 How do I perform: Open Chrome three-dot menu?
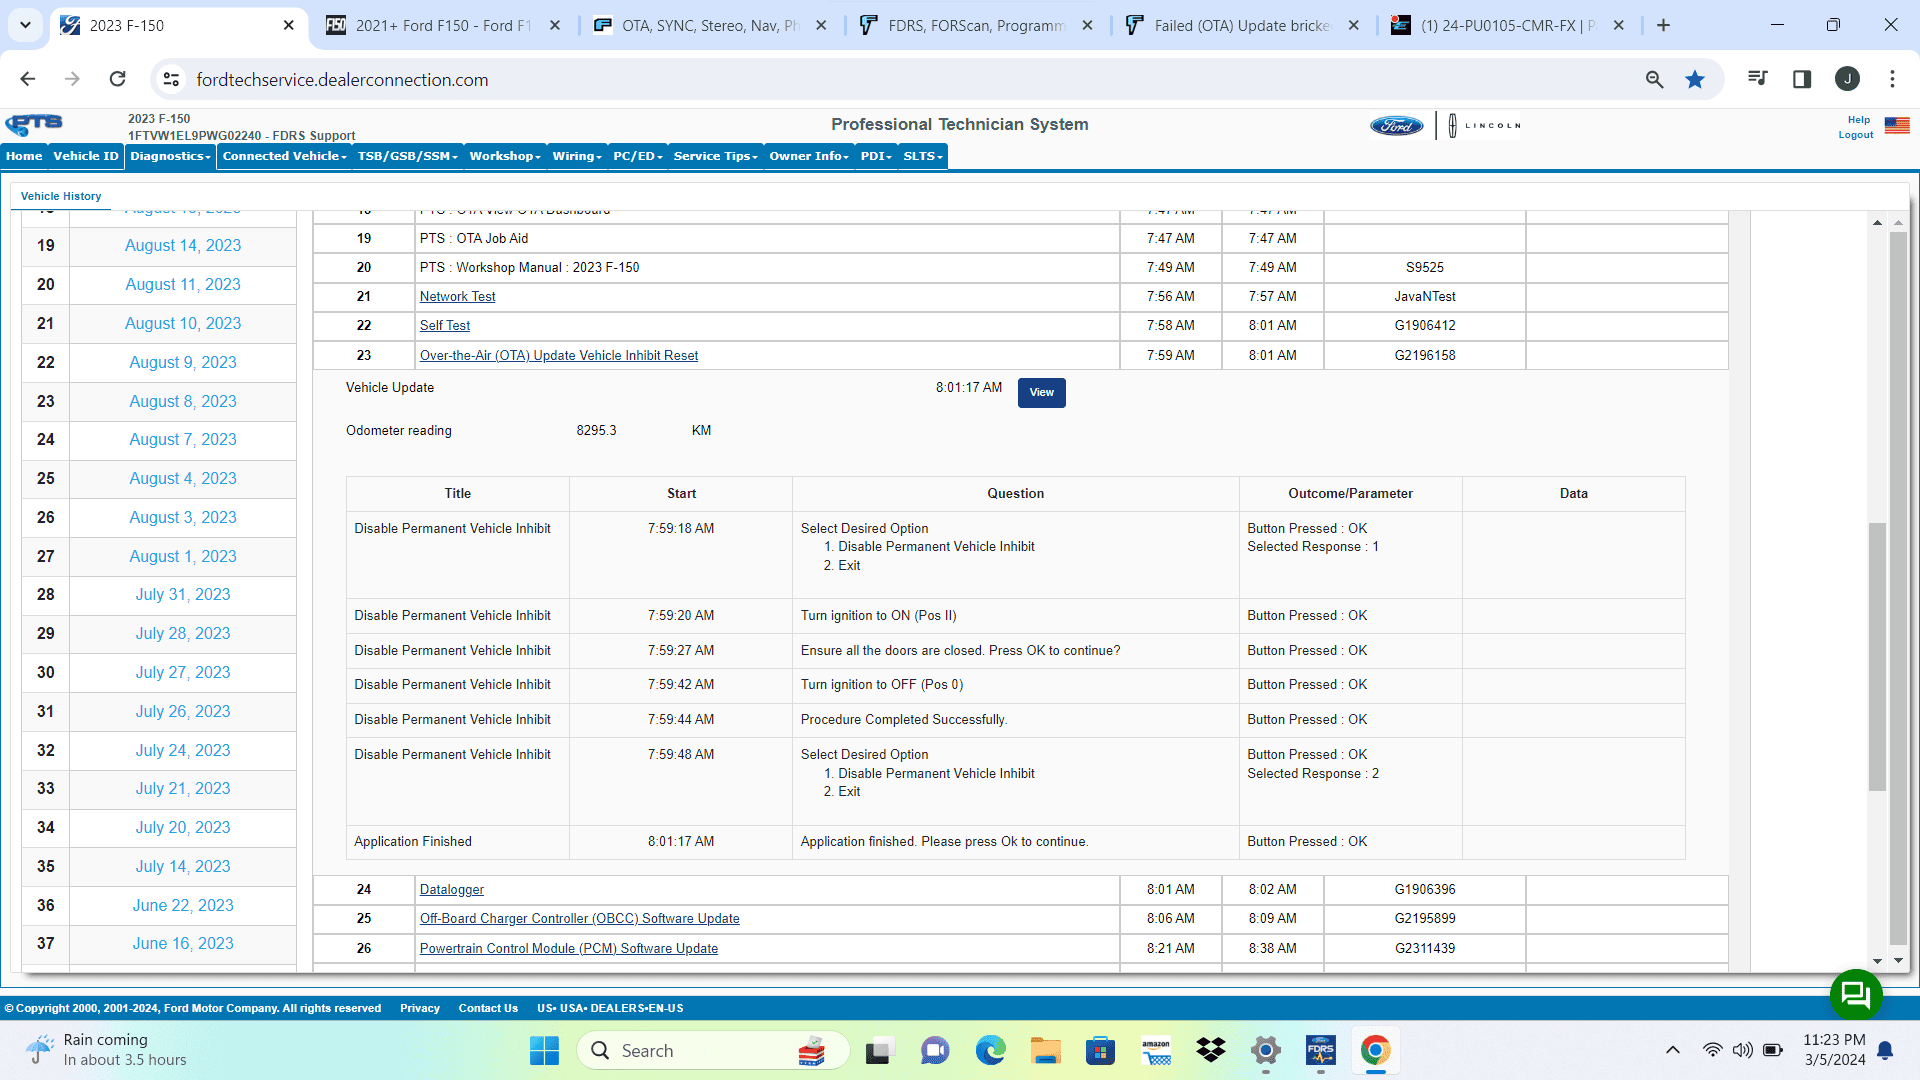coord(1892,80)
